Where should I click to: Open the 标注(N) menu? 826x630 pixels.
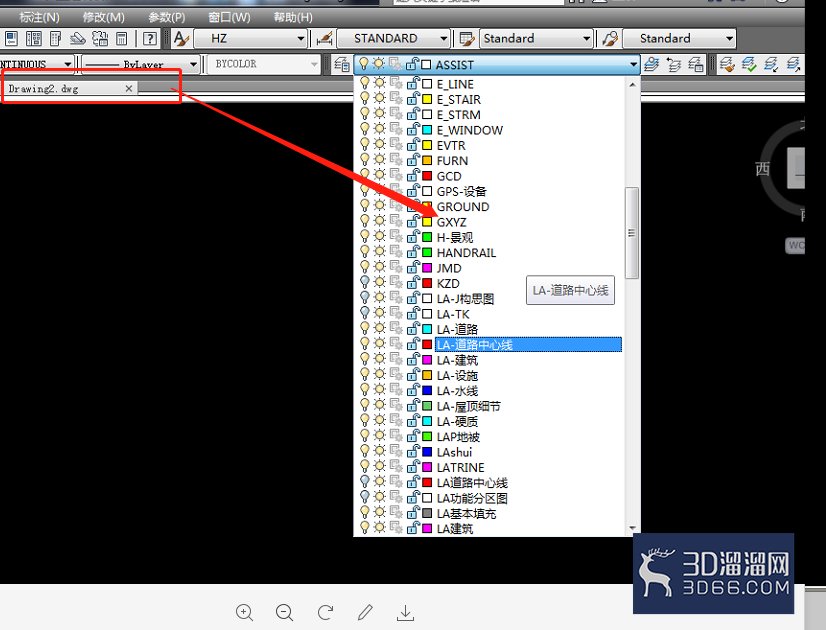click(x=39, y=17)
